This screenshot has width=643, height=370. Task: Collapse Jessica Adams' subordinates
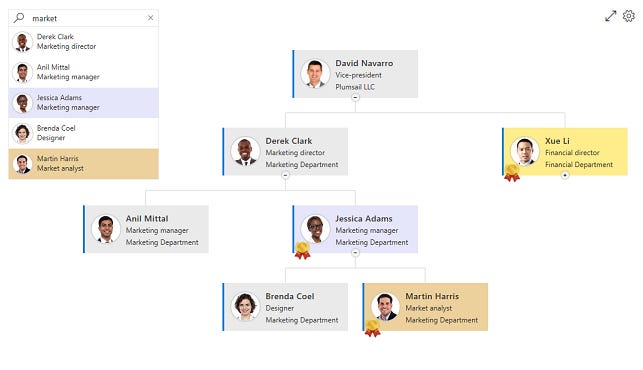point(355,253)
